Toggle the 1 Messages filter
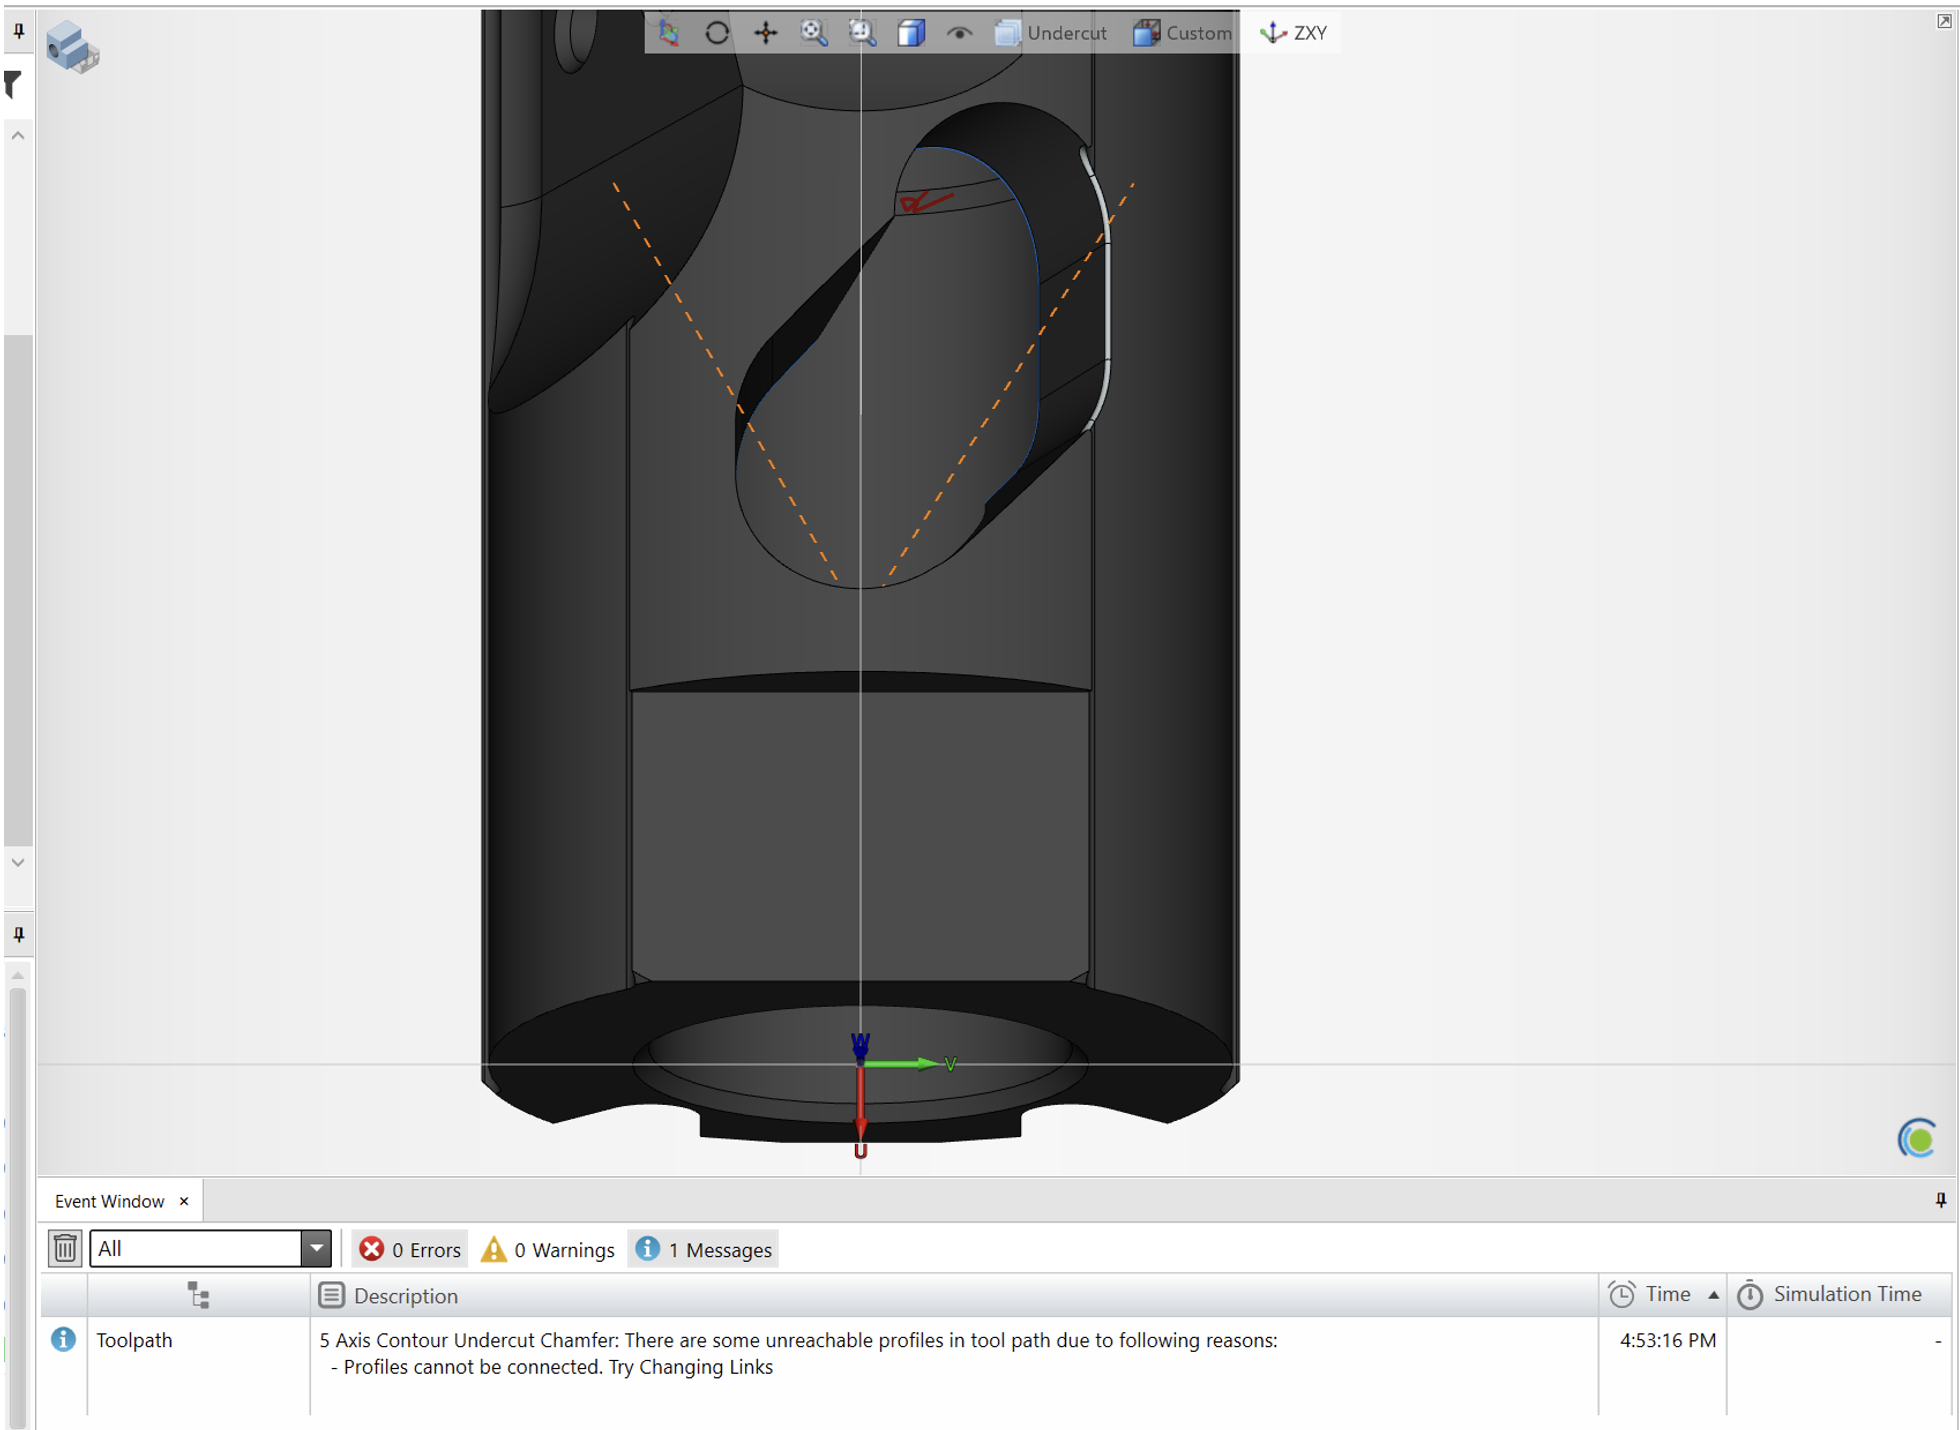Image resolution: width=1960 pixels, height=1430 pixels. tap(703, 1249)
